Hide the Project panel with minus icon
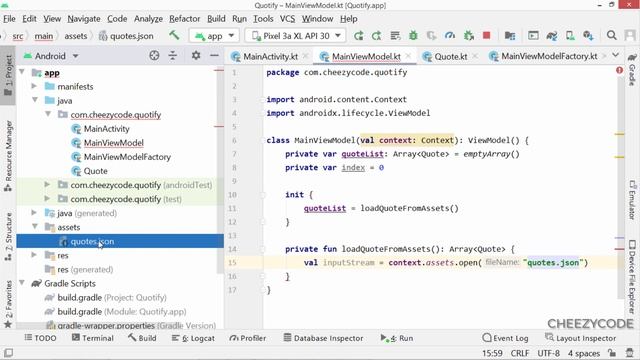The width and height of the screenshot is (640, 360). (214, 56)
